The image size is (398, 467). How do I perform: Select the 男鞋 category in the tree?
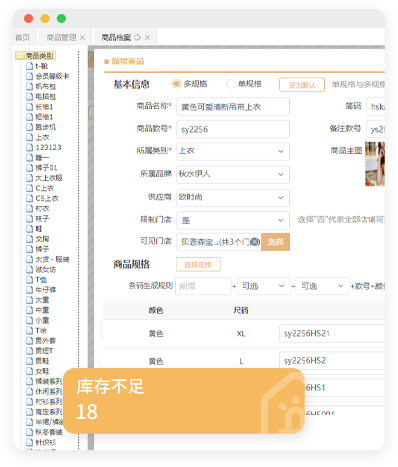(x=42, y=361)
